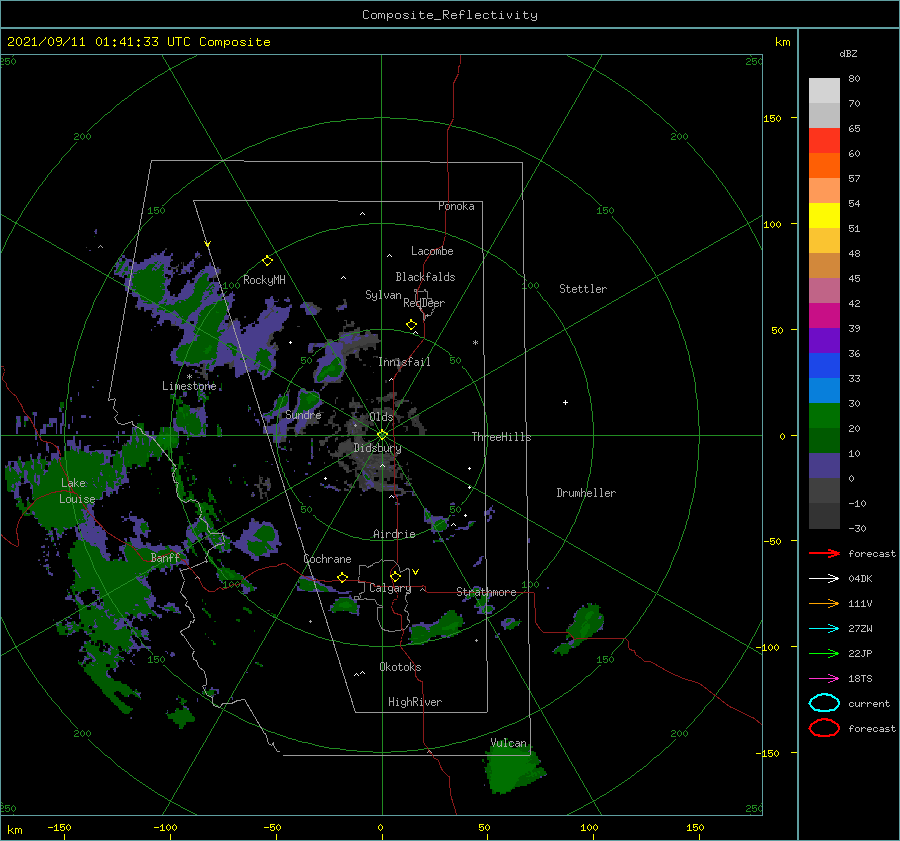This screenshot has height=841, width=900.
Task: Click the white cross marker south of Stettler
Action: [x=565, y=402]
